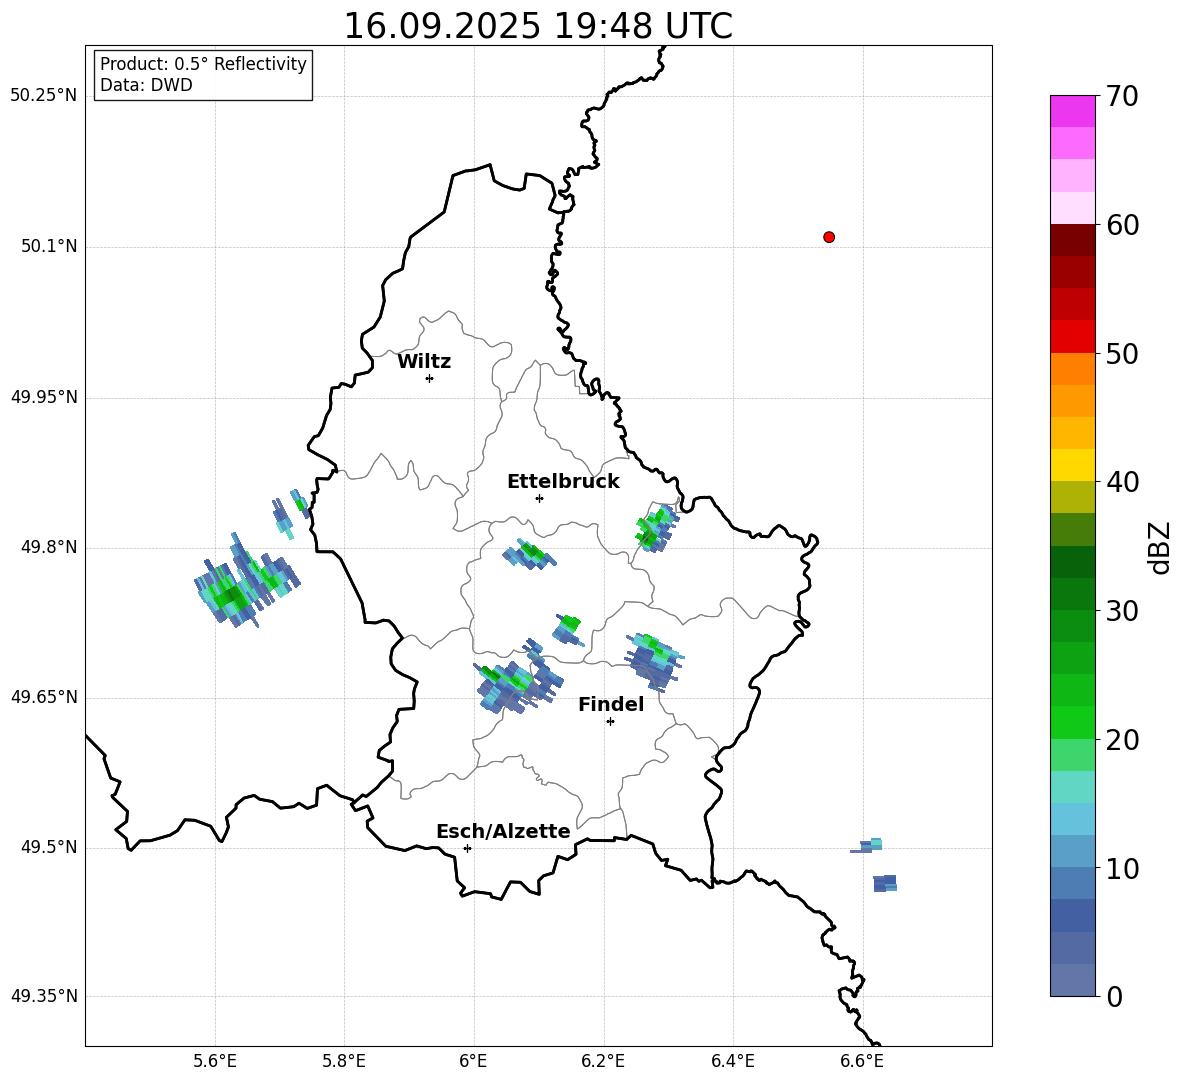
Task: Click the 5.8°E longitude label
Action: point(344,1061)
